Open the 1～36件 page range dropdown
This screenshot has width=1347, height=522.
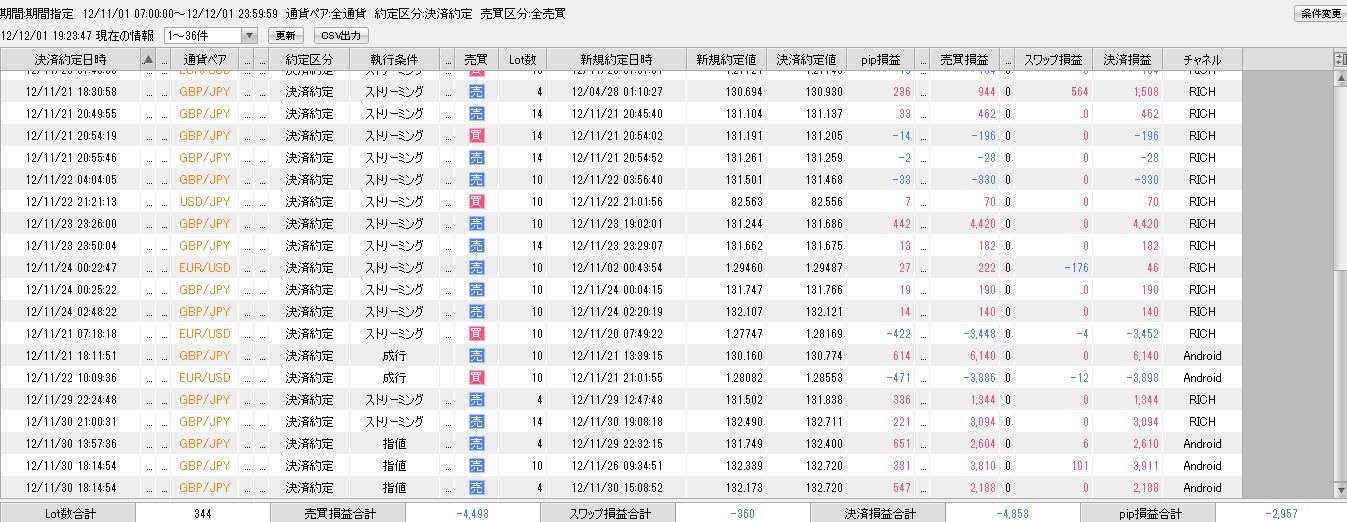211,35
